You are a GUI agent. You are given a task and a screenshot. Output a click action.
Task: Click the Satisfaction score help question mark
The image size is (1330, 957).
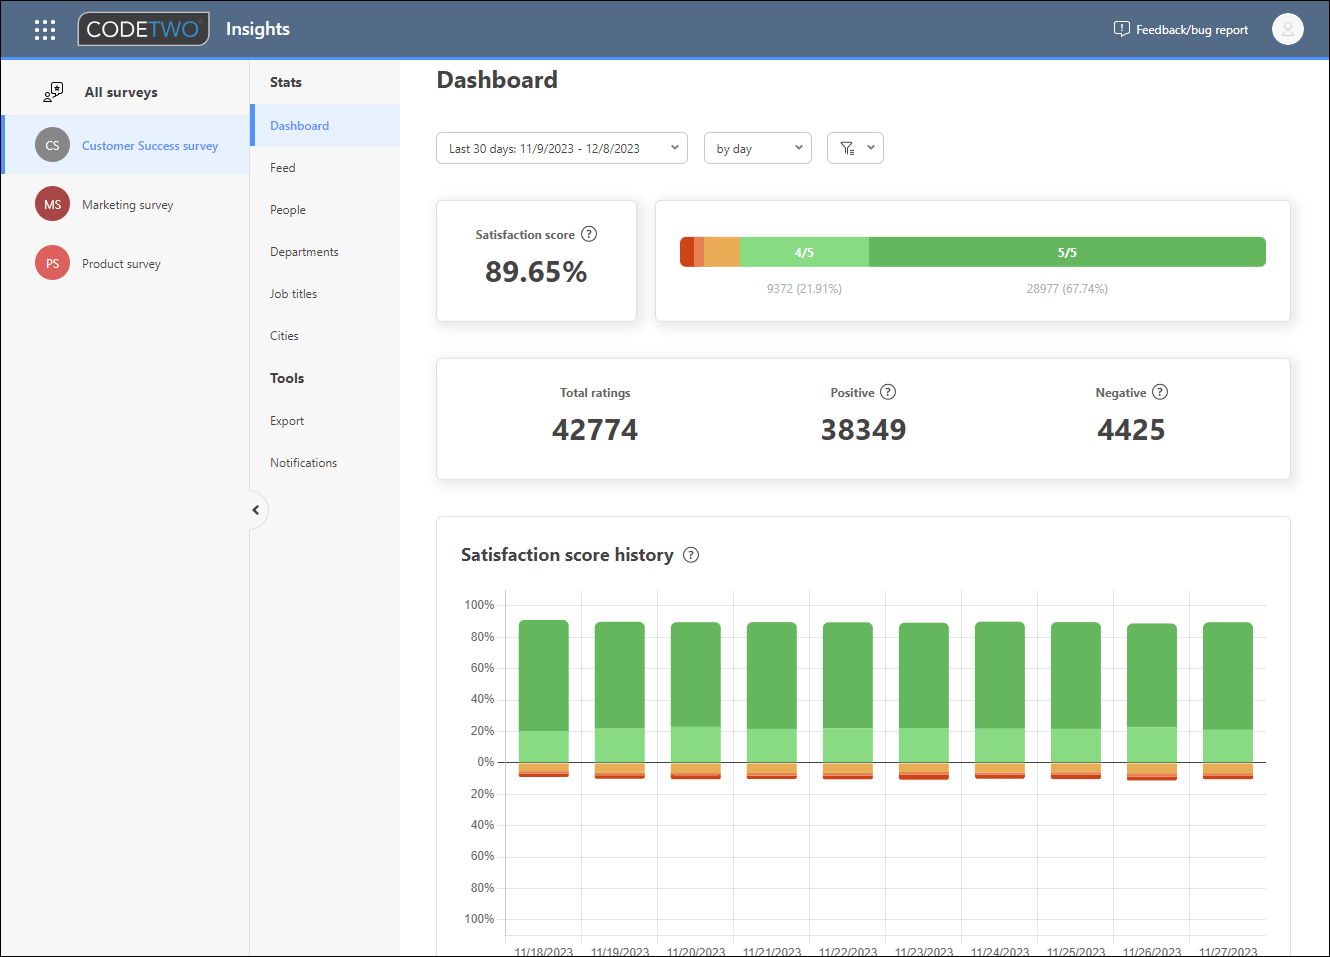pyautogui.click(x=589, y=234)
